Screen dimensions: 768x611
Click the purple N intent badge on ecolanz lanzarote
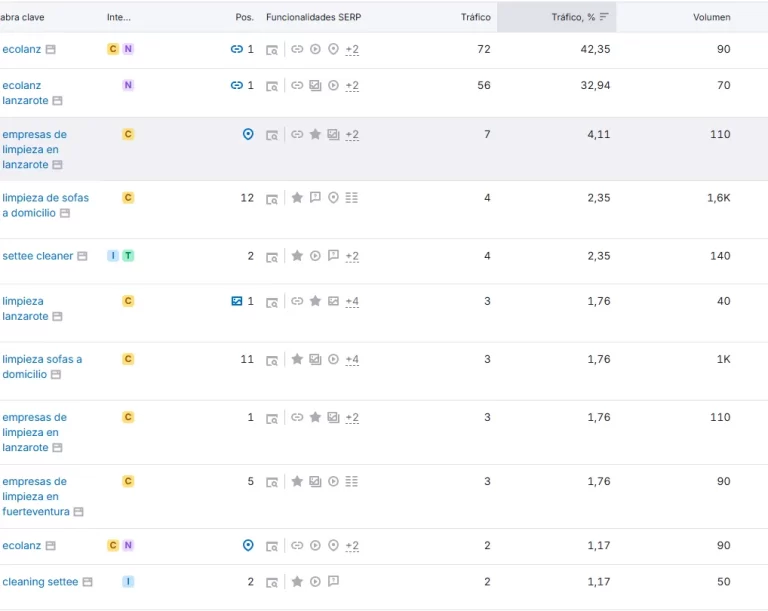[x=128, y=85]
